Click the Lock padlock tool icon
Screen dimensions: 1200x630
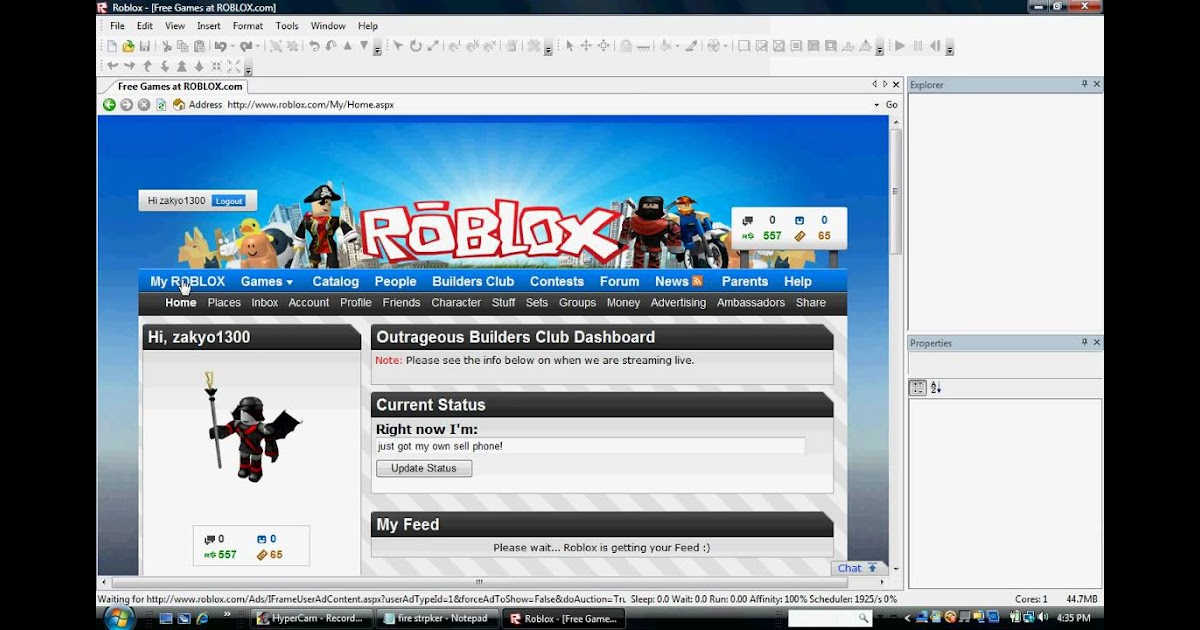pos(625,46)
